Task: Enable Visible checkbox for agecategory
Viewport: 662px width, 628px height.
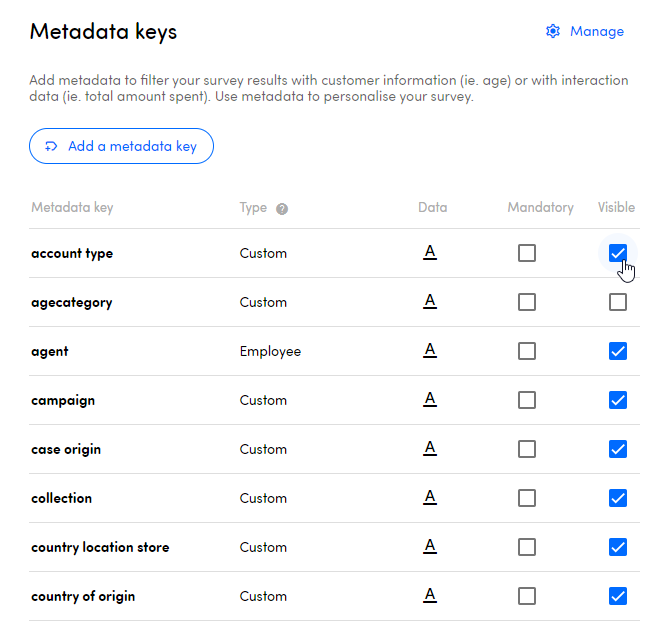Action: [618, 302]
